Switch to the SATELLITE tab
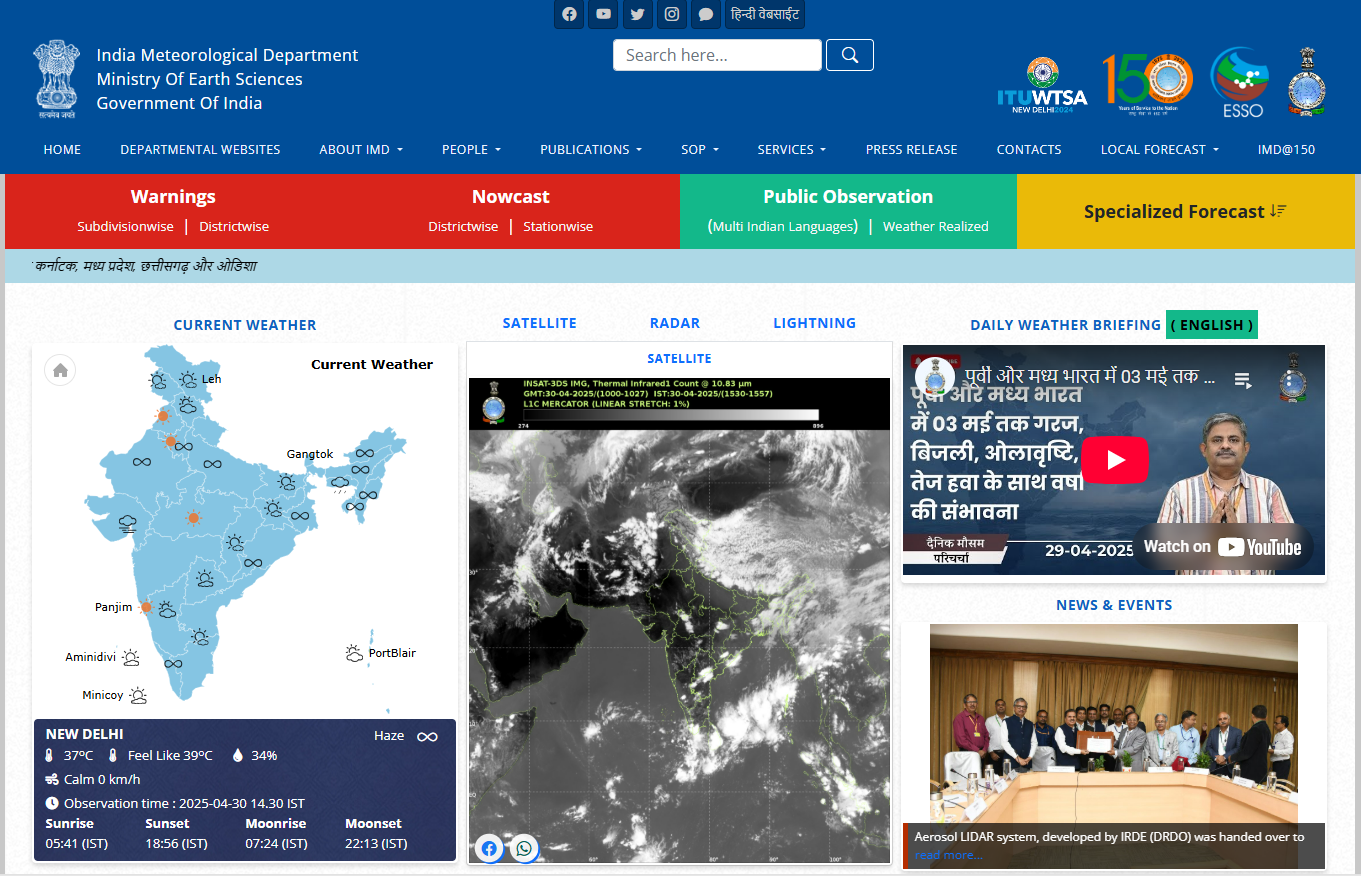Image resolution: width=1361 pixels, height=876 pixels. pyautogui.click(x=540, y=323)
